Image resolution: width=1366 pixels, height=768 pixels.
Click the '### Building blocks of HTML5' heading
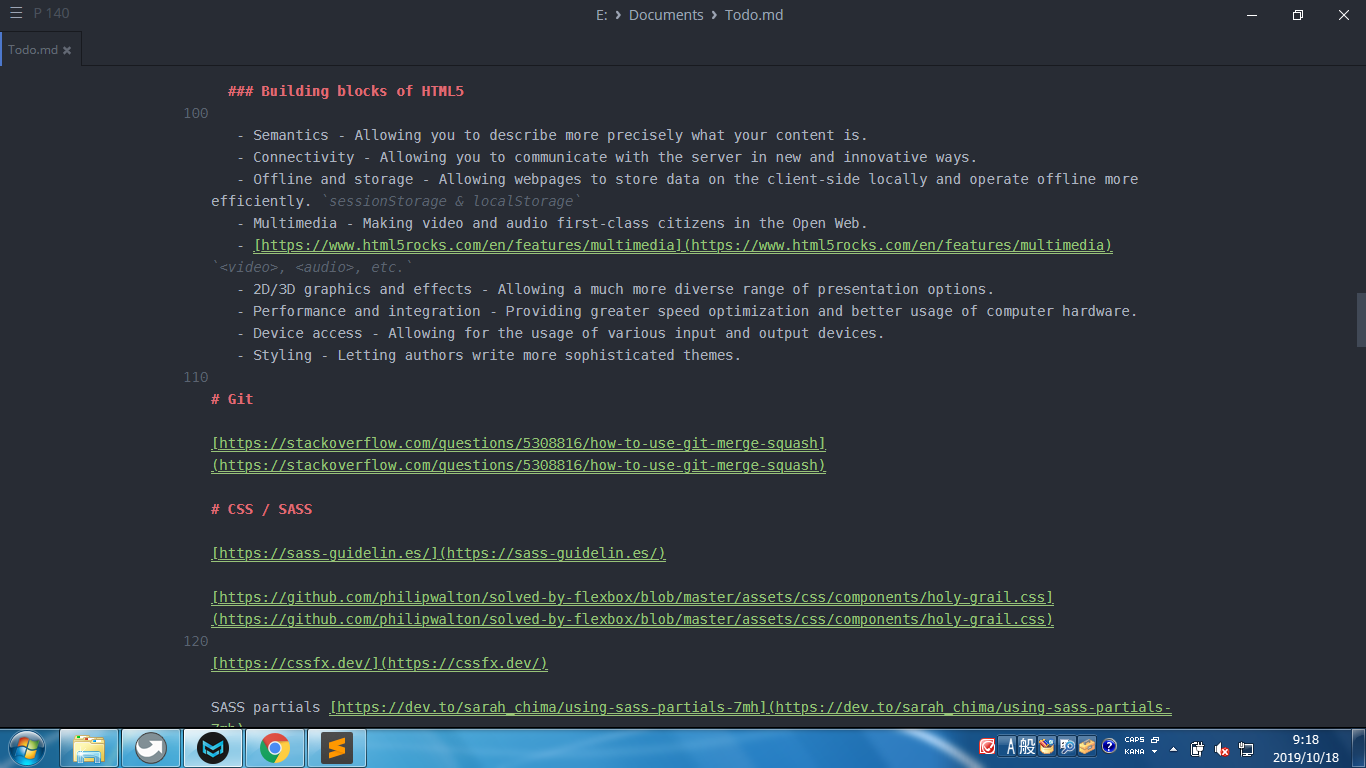345,91
